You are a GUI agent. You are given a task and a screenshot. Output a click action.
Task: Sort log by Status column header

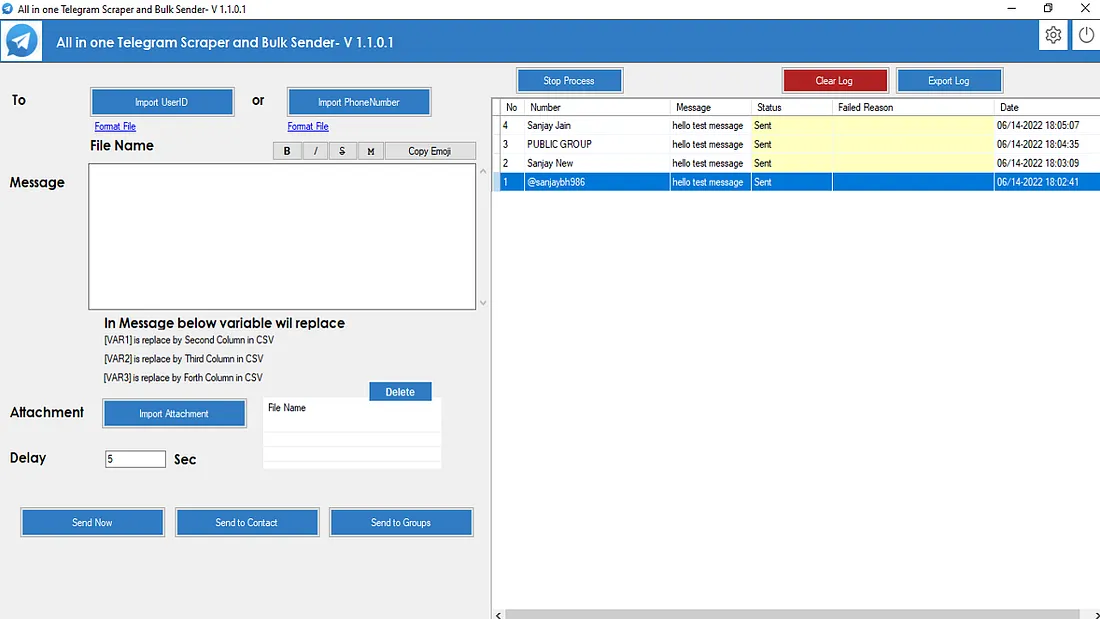click(792, 107)
